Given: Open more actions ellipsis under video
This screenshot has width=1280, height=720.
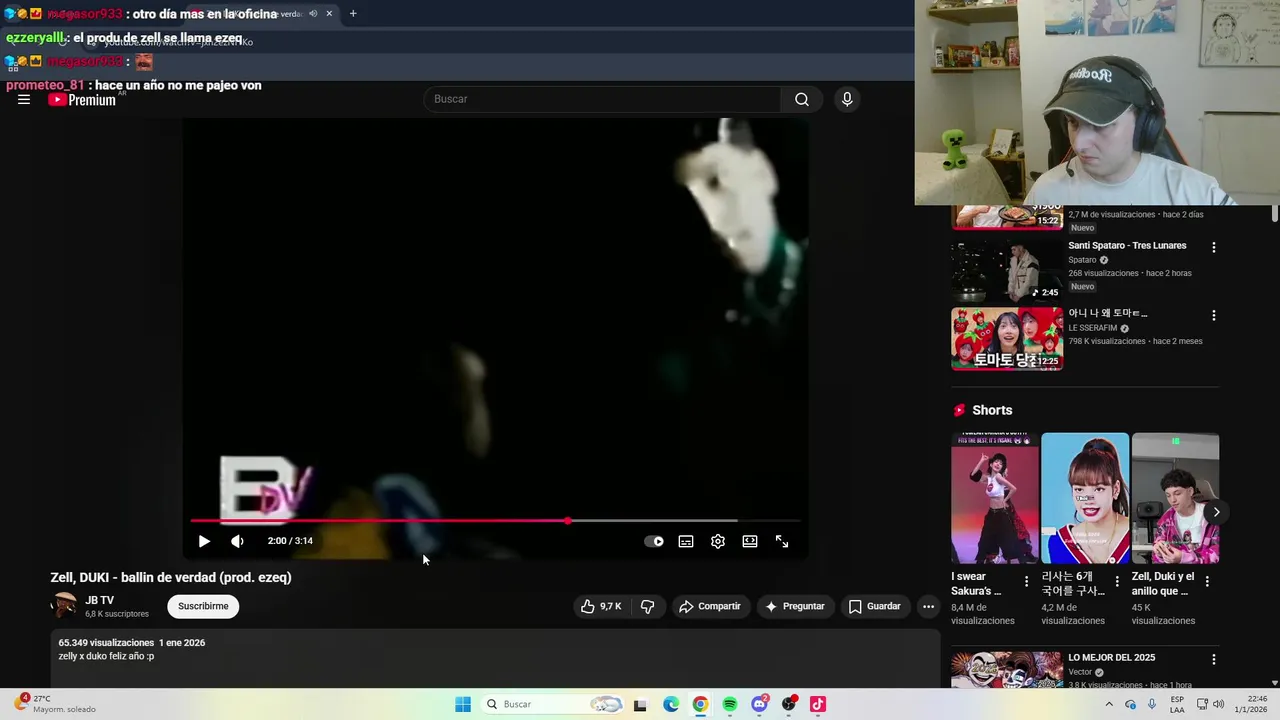Looking at the screenshot, I should (x=928, y=606).
